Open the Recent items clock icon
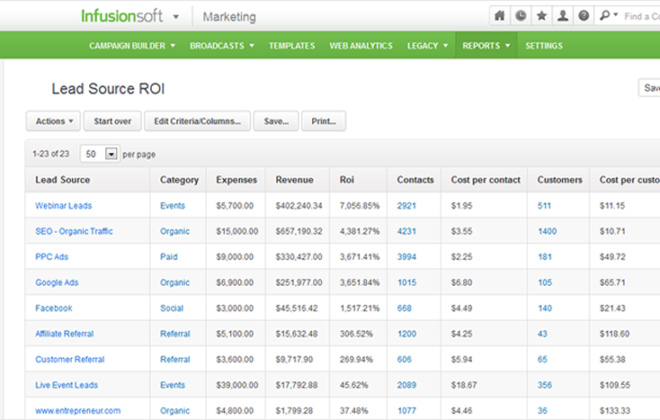Viewport: 660px width, 420px height. point(521,16)
